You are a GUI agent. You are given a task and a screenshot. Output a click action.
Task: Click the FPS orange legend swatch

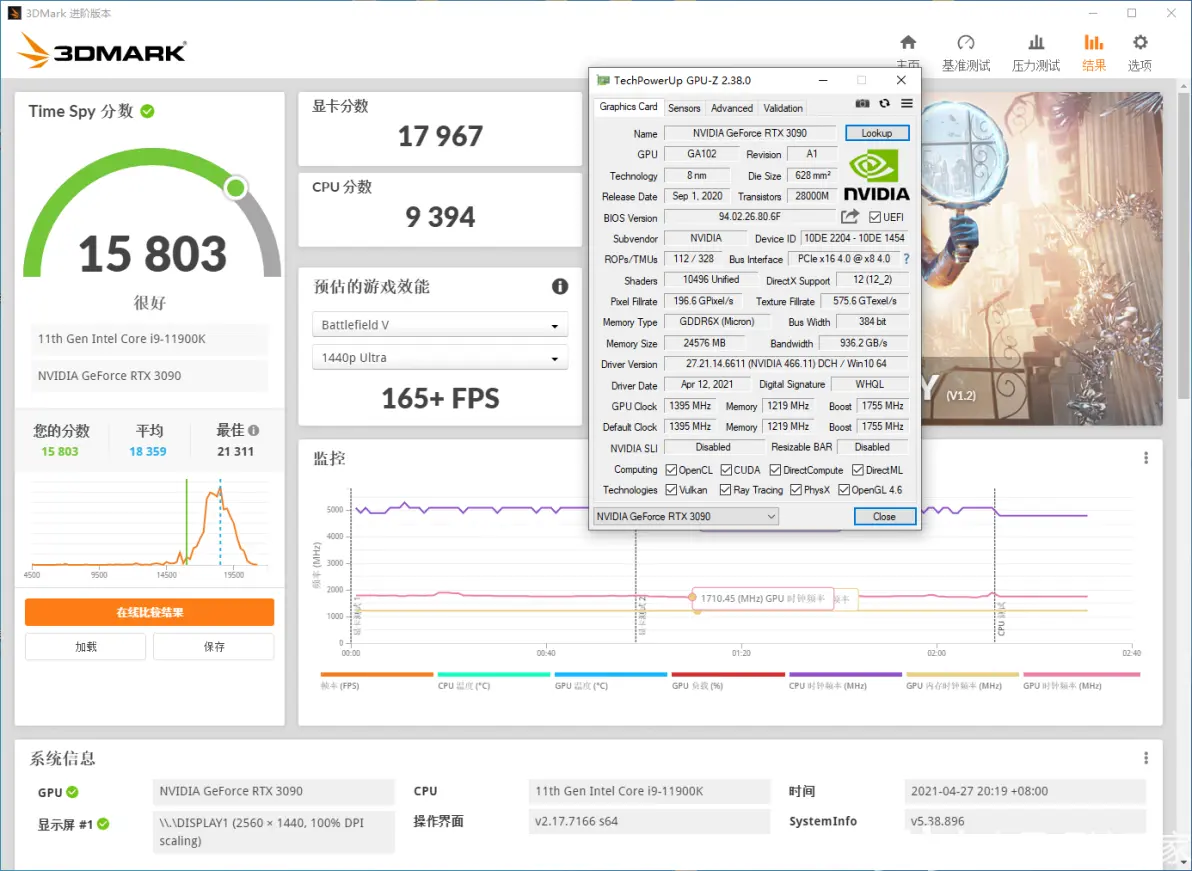click(376, 674)
